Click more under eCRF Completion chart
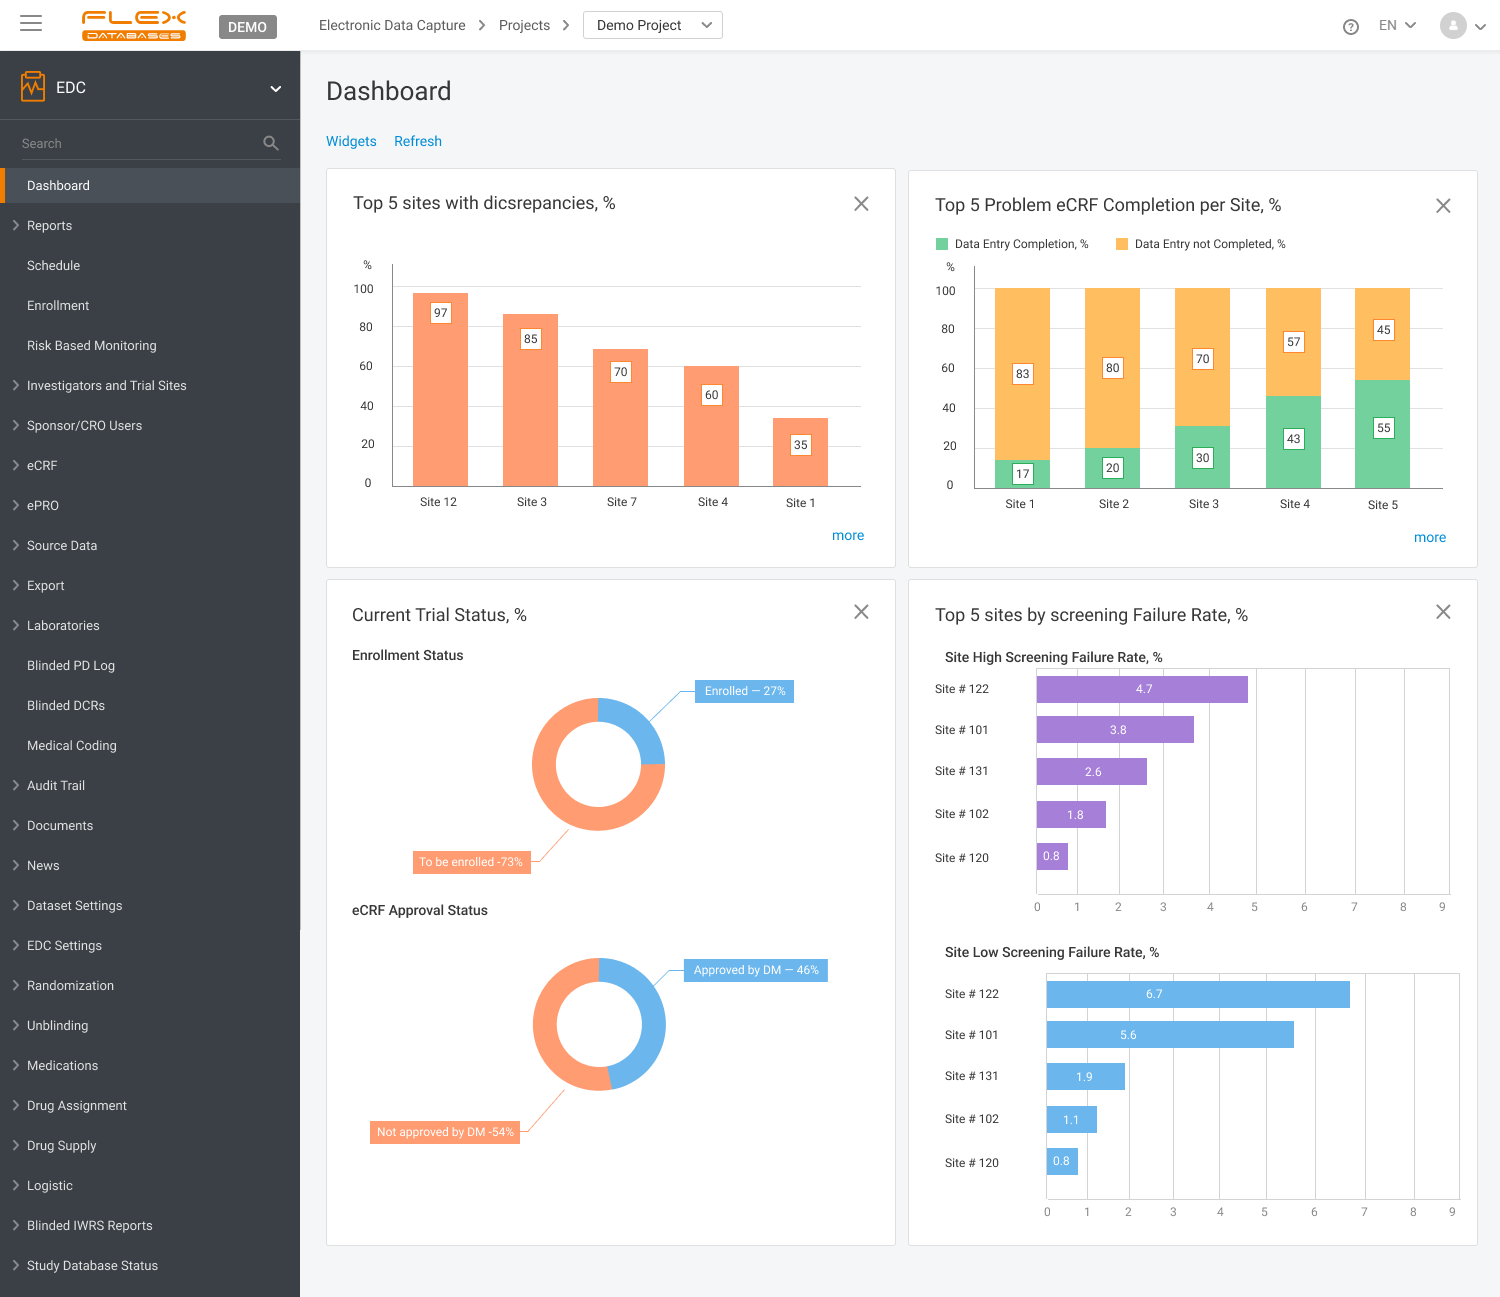The height and width of the screenshot is (1297, 1500). coord(1430,537)
